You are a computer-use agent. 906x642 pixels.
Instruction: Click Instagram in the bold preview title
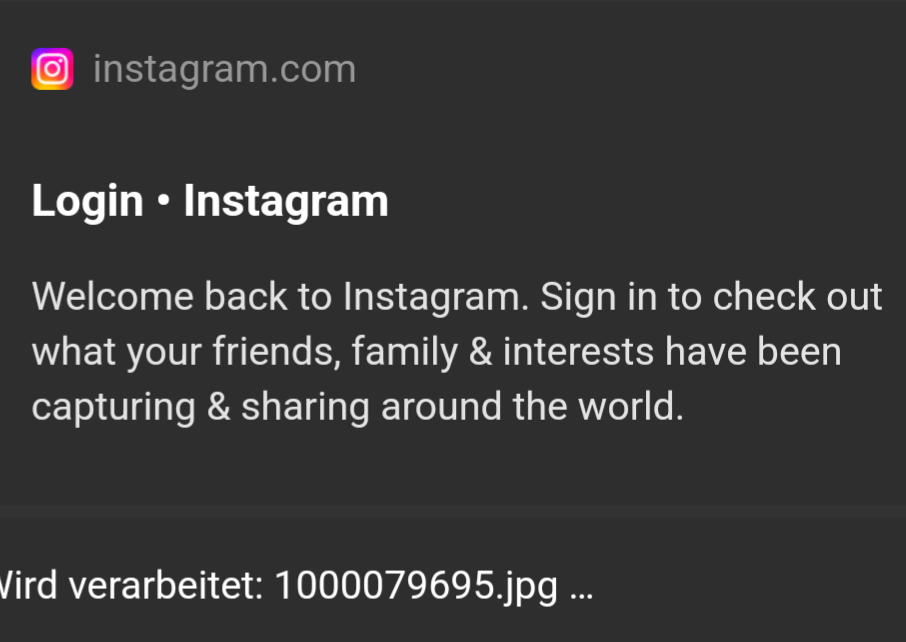(286, 201)
